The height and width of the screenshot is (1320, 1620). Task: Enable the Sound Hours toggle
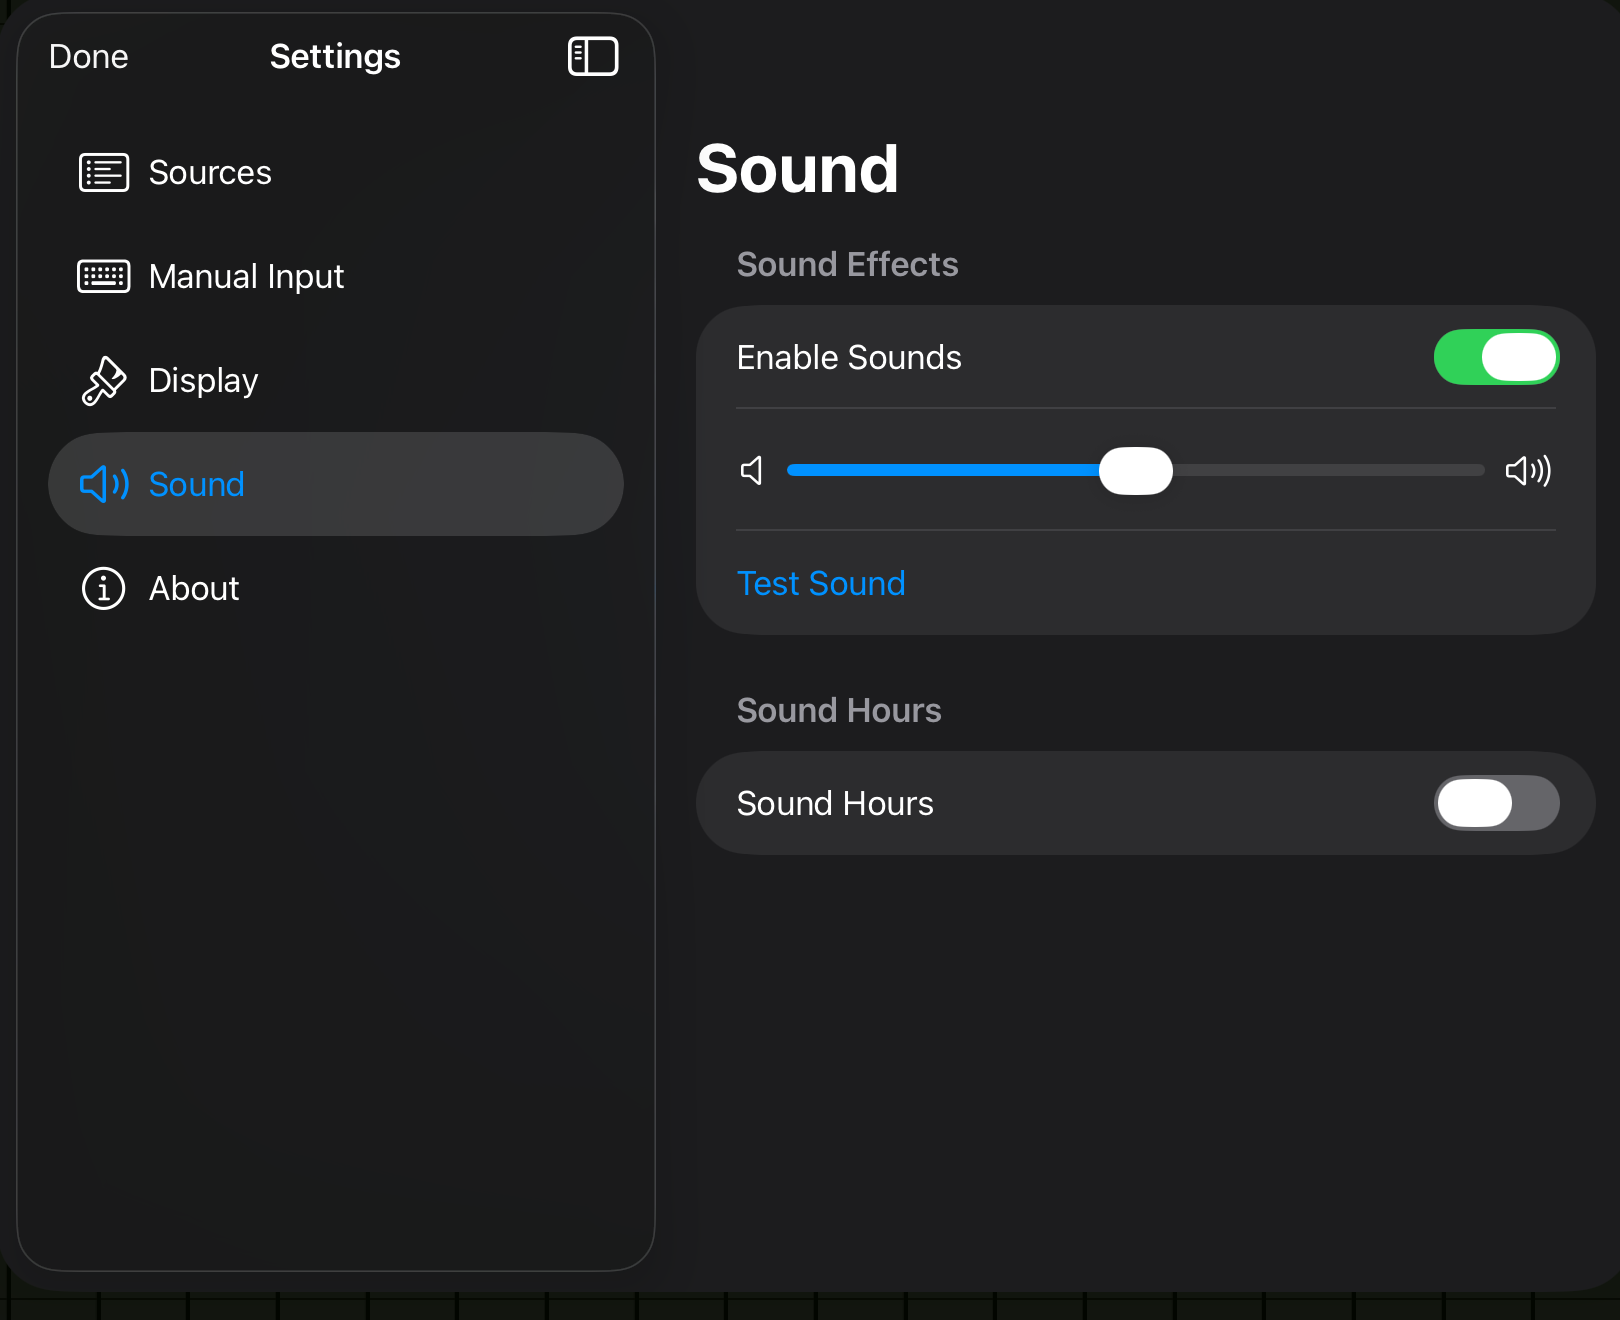[x=1496, y=803]
